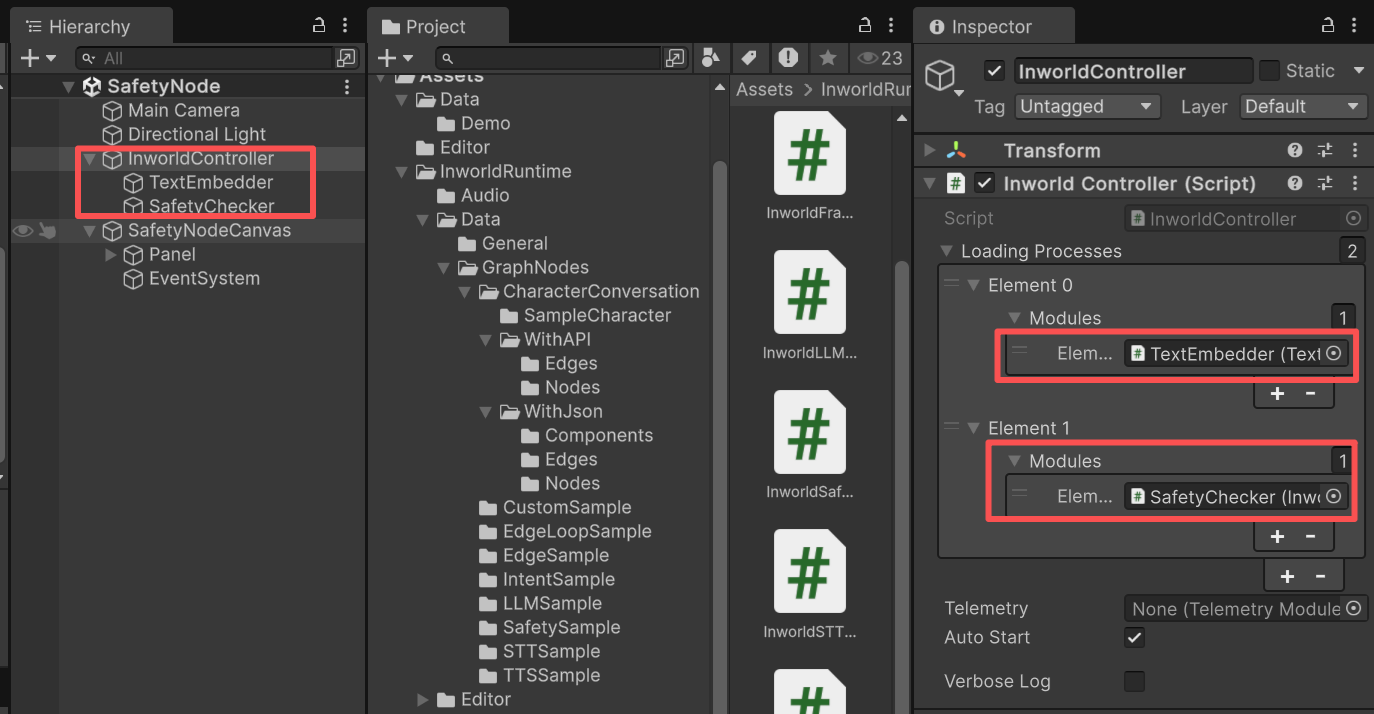Image resolution: width=1374 pixels, height=714 pixels.
Task: Click the Project search-by-log-type alert icon
Action: tap(788, 58)
